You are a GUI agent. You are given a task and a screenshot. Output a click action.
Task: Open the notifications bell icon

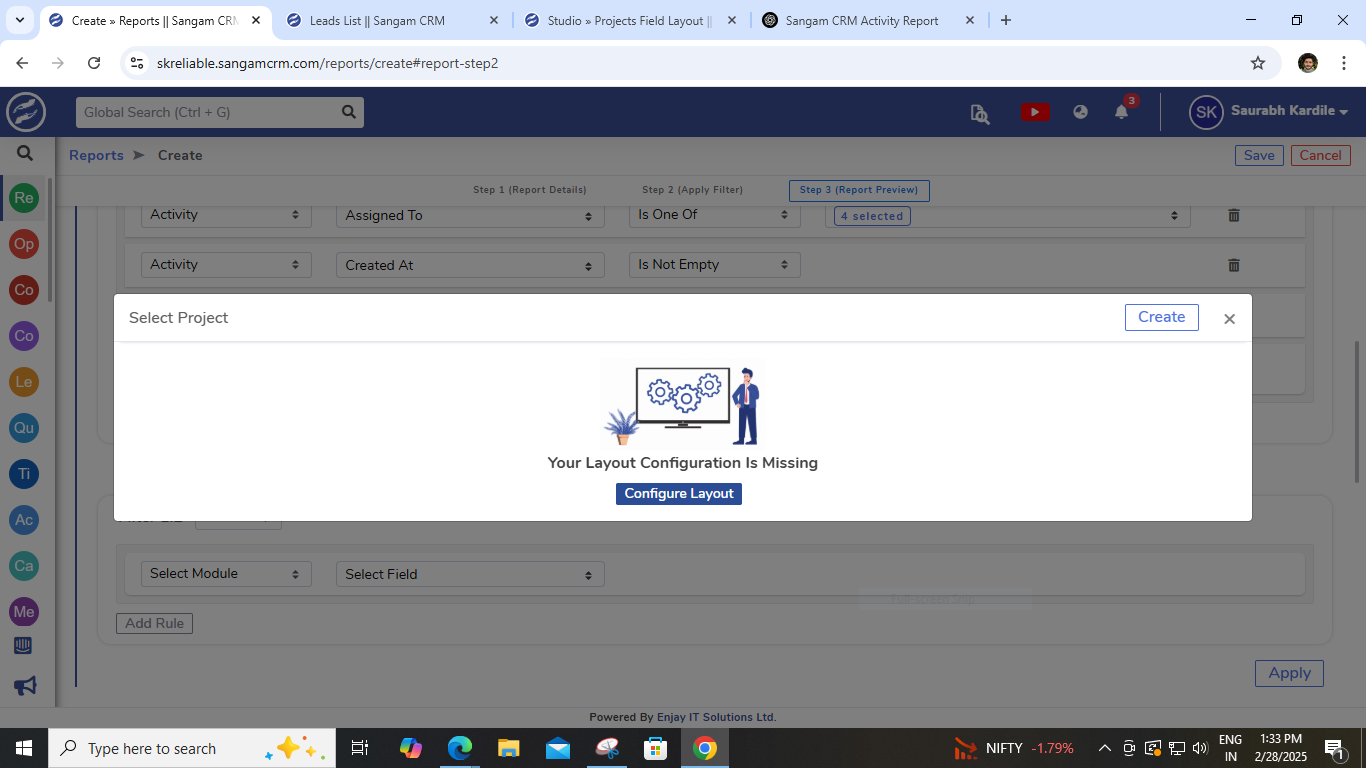click(1122, 112)
